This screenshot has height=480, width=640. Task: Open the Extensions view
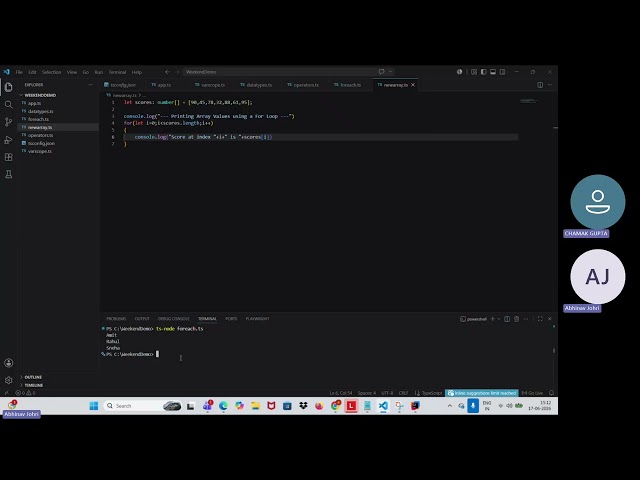pos(9,157)
